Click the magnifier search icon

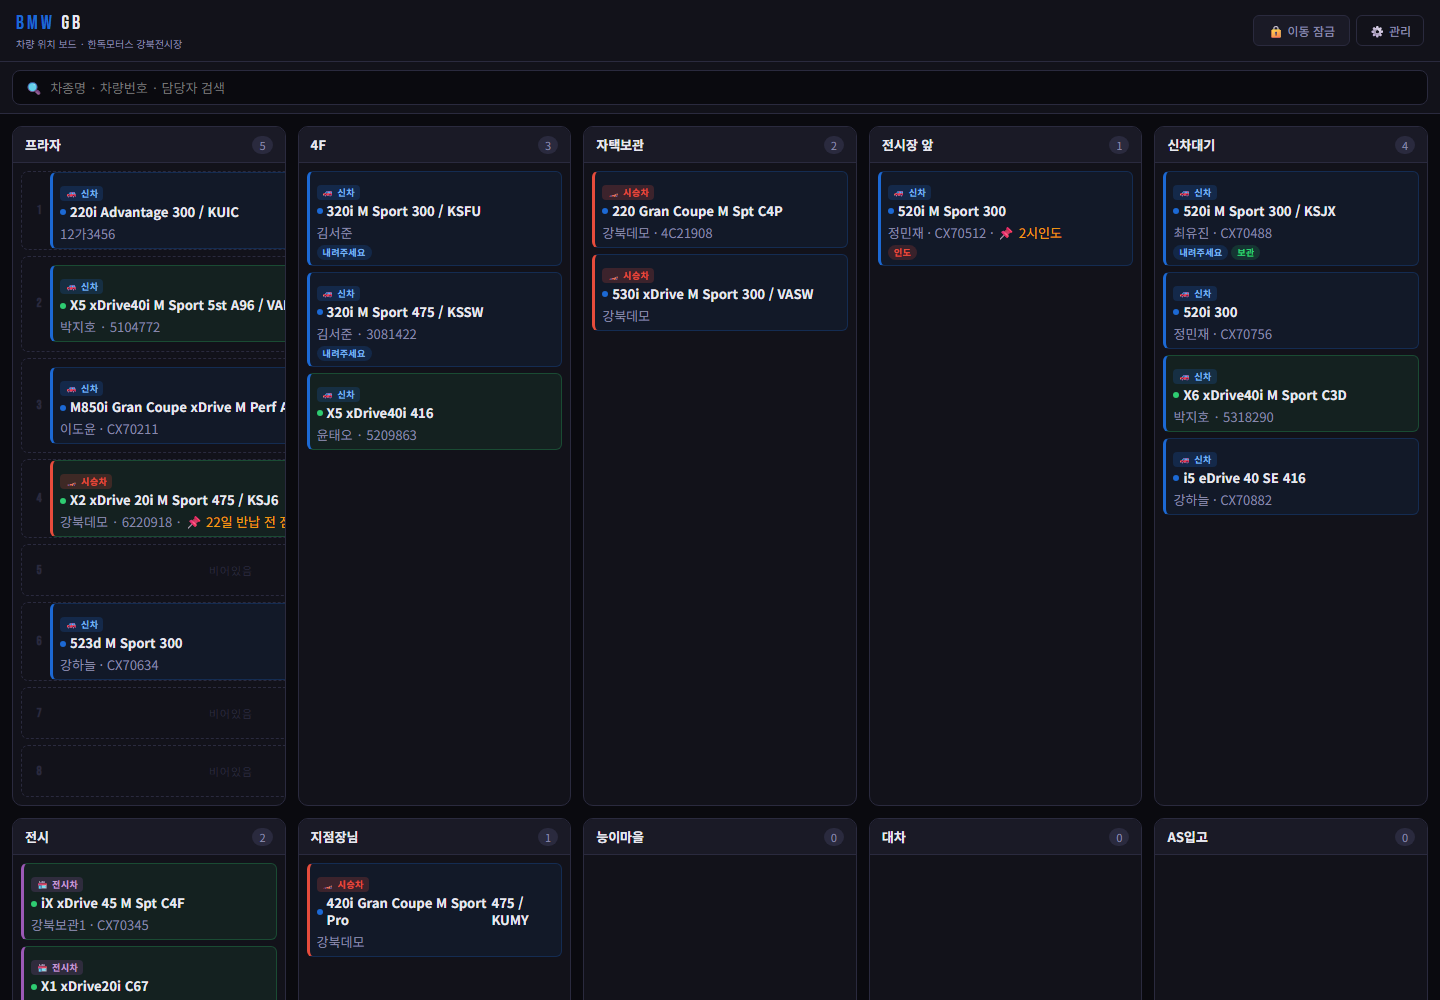(x=34, y=88)
